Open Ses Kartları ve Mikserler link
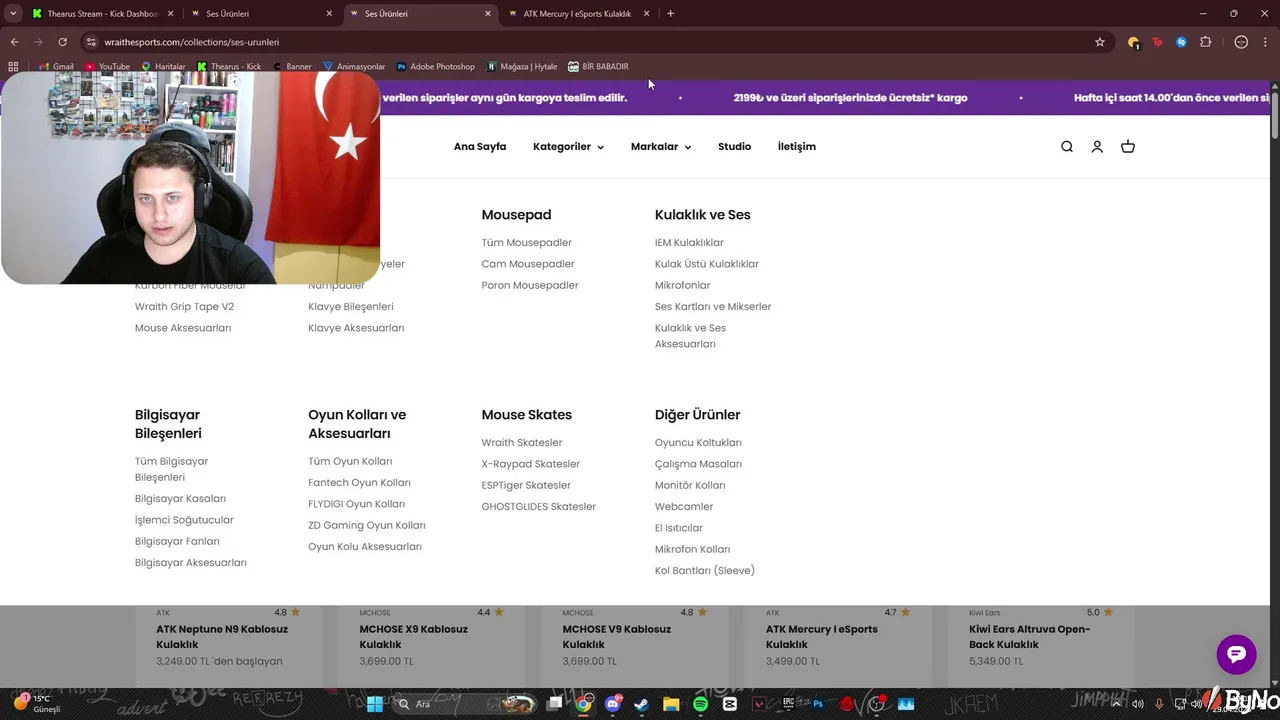The image size is (1280, 720). click(713, 307)
